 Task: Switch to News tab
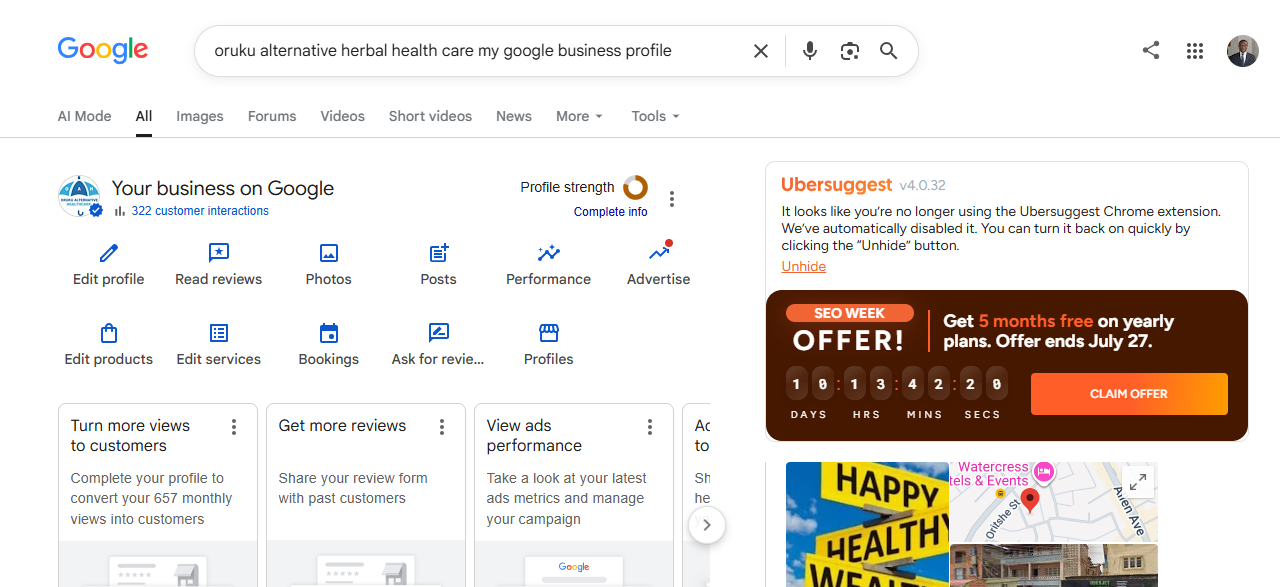tap(514, 116)
